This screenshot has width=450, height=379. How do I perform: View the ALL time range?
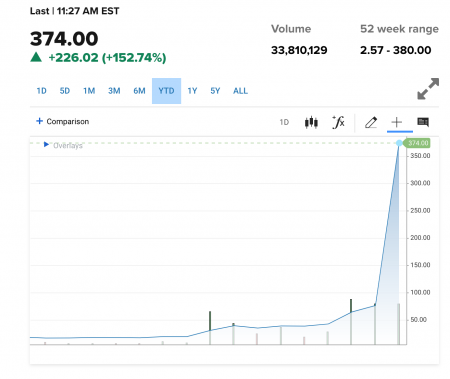coord(240,91)
